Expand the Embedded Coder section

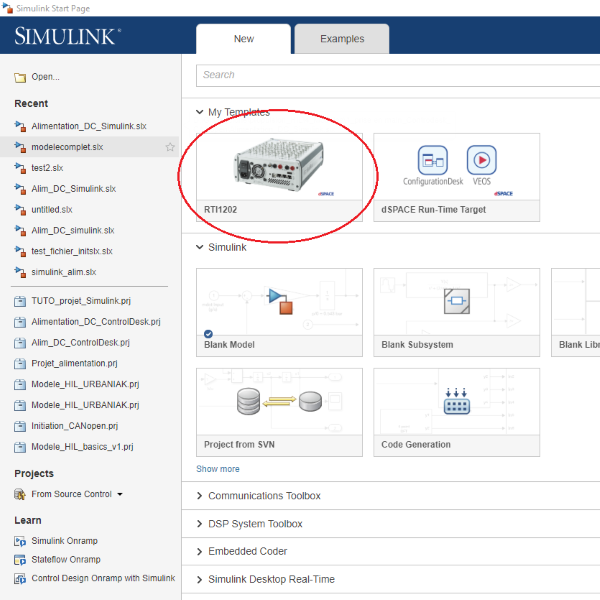click(x=199, y=551)
